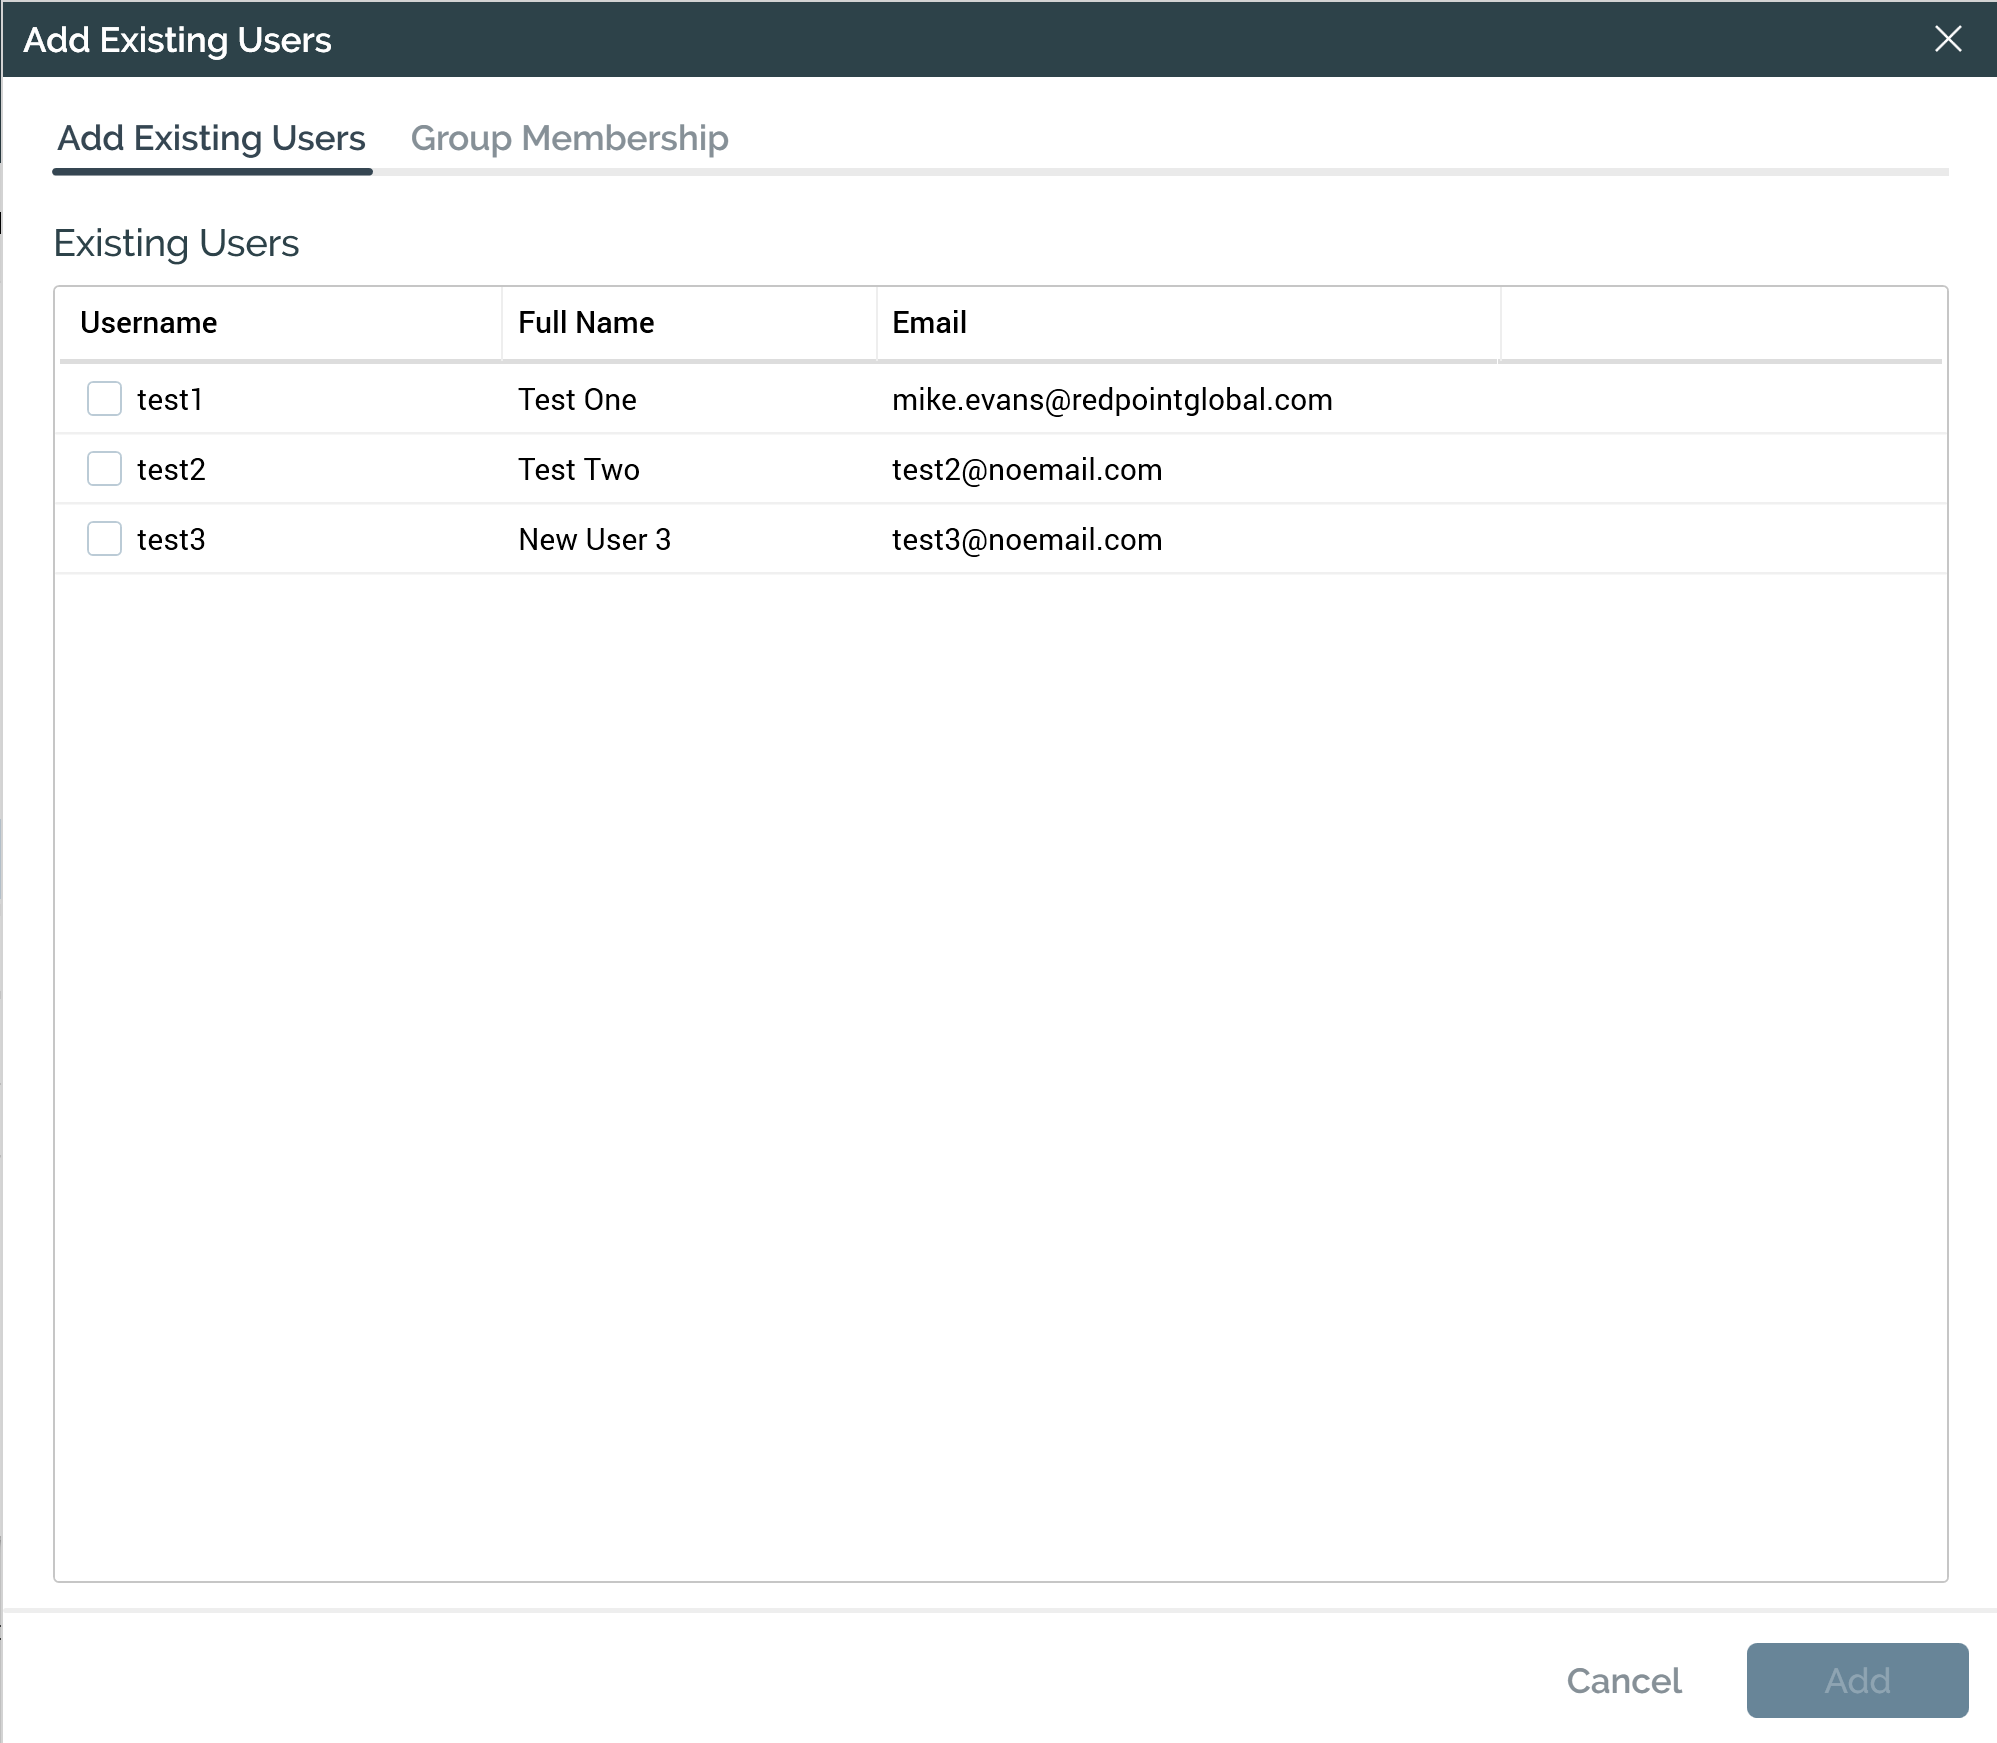Click the empty last column header
Image resolution: width=1997 pixels, height=1743 pixels.
coord(1721,323)
